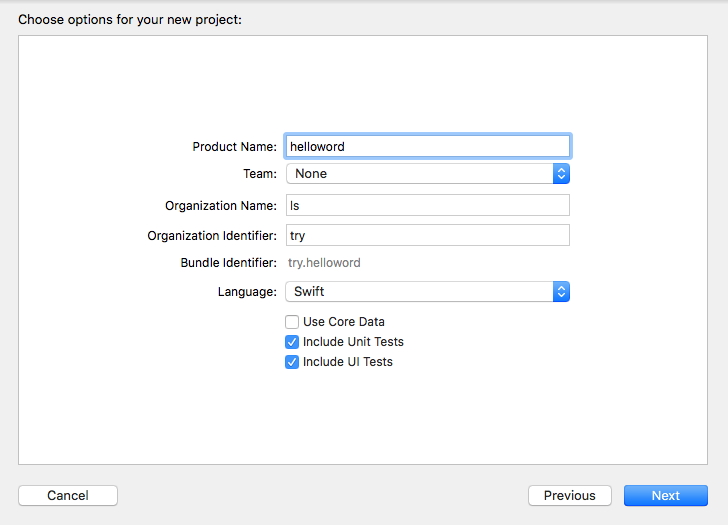Viewport: 728px width, 525px height.
Task: Go back with the Previous button
Action: pyautogui.click(x=570, y=496)
